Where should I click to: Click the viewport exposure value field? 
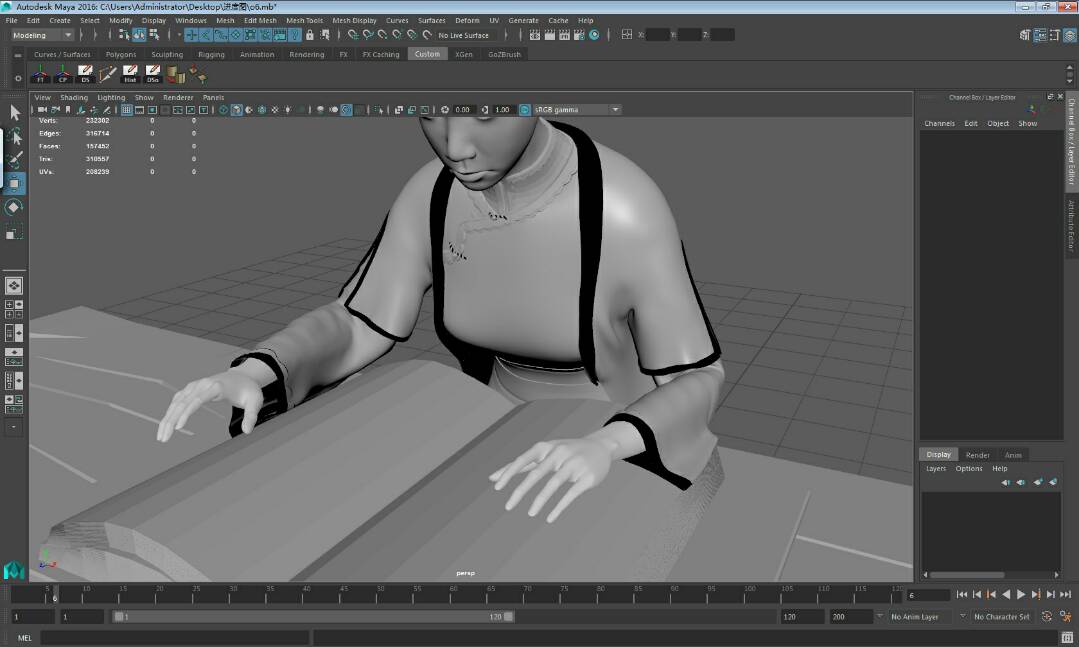click(x=463, y=109)
